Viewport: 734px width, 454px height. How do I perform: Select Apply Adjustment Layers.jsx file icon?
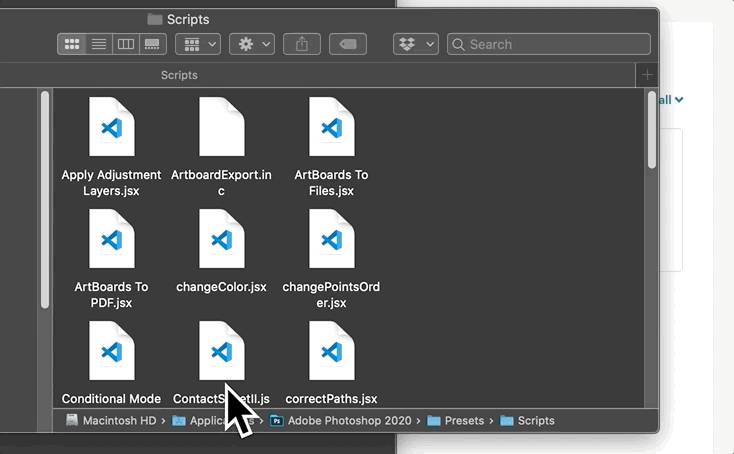tap(112, 126)
